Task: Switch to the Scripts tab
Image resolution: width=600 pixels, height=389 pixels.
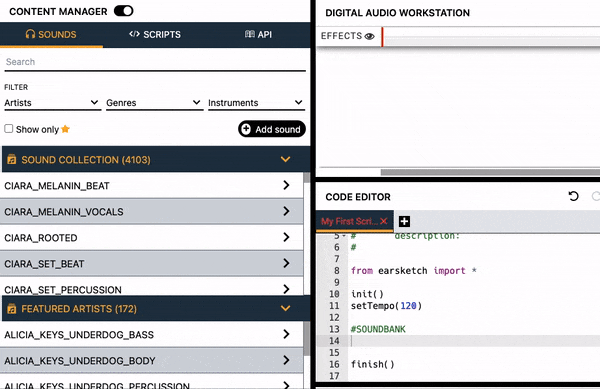Action: click(x=155, y=34)
